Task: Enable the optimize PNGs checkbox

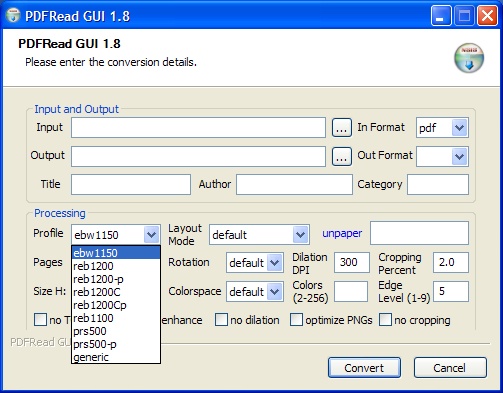Action: (296, 319)
